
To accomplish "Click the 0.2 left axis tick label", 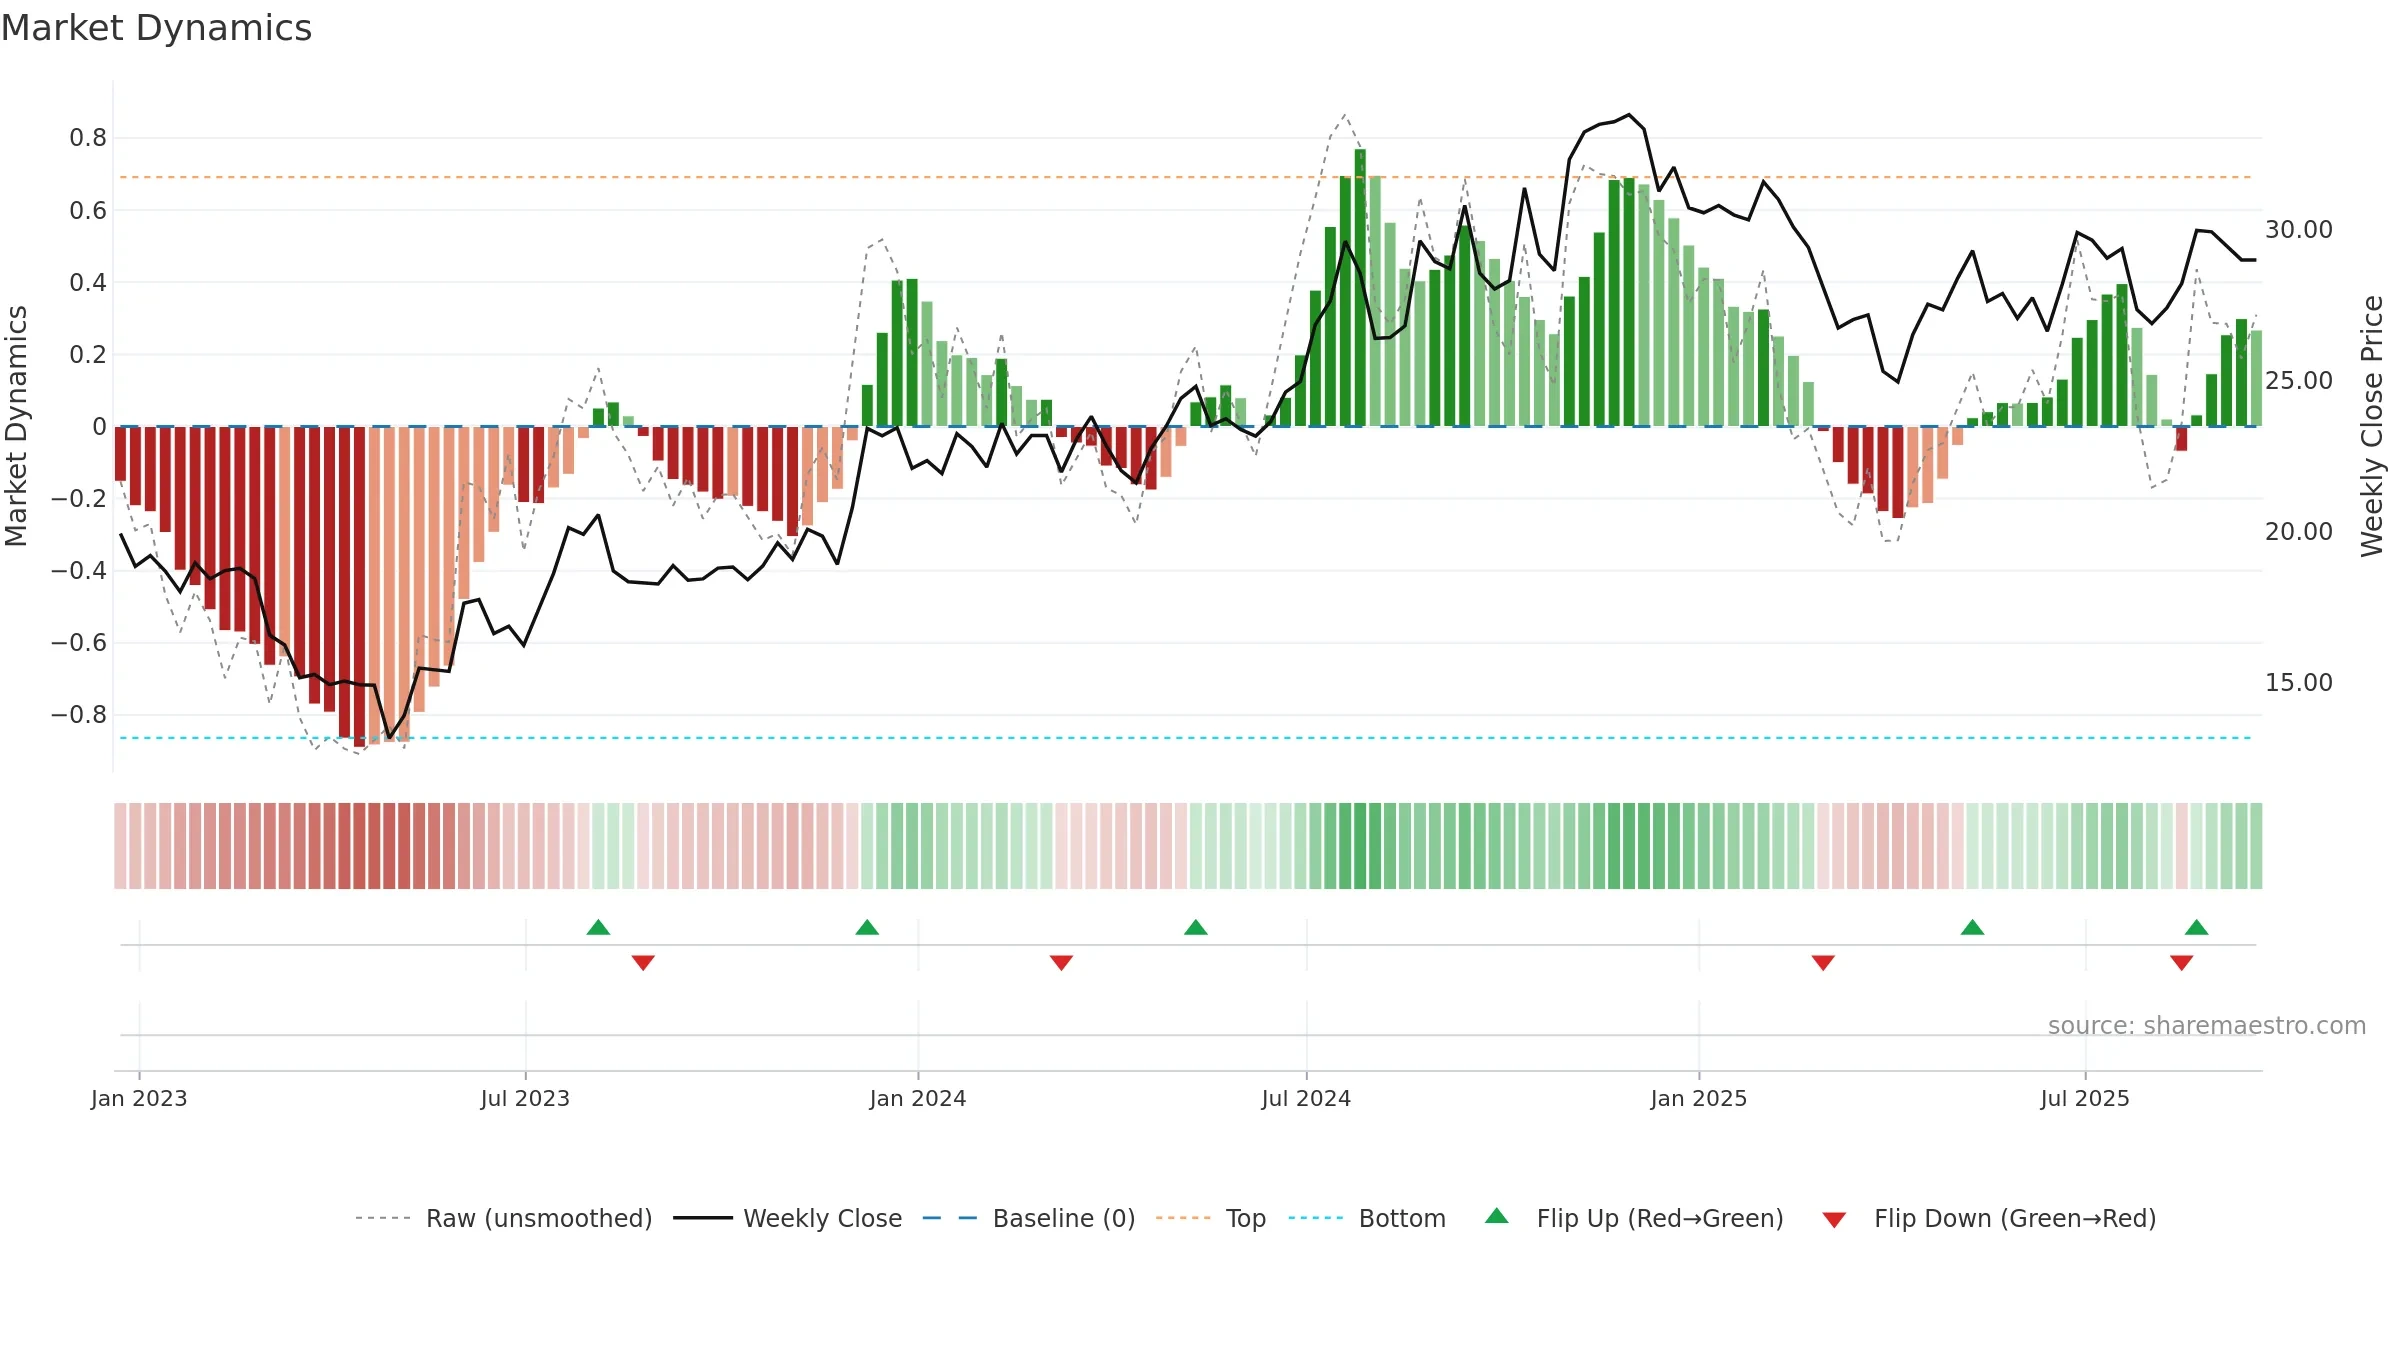I will 88,354.
